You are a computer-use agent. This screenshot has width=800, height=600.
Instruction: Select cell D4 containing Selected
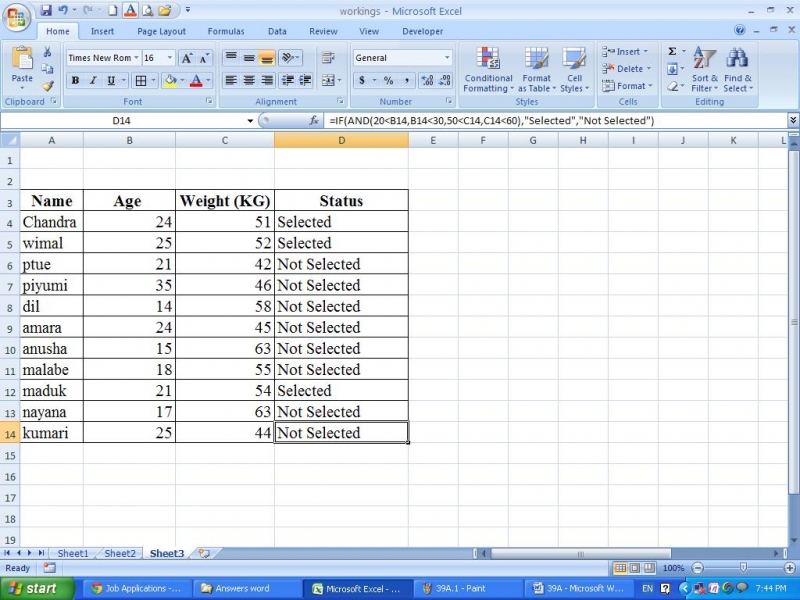coord(341,222)
